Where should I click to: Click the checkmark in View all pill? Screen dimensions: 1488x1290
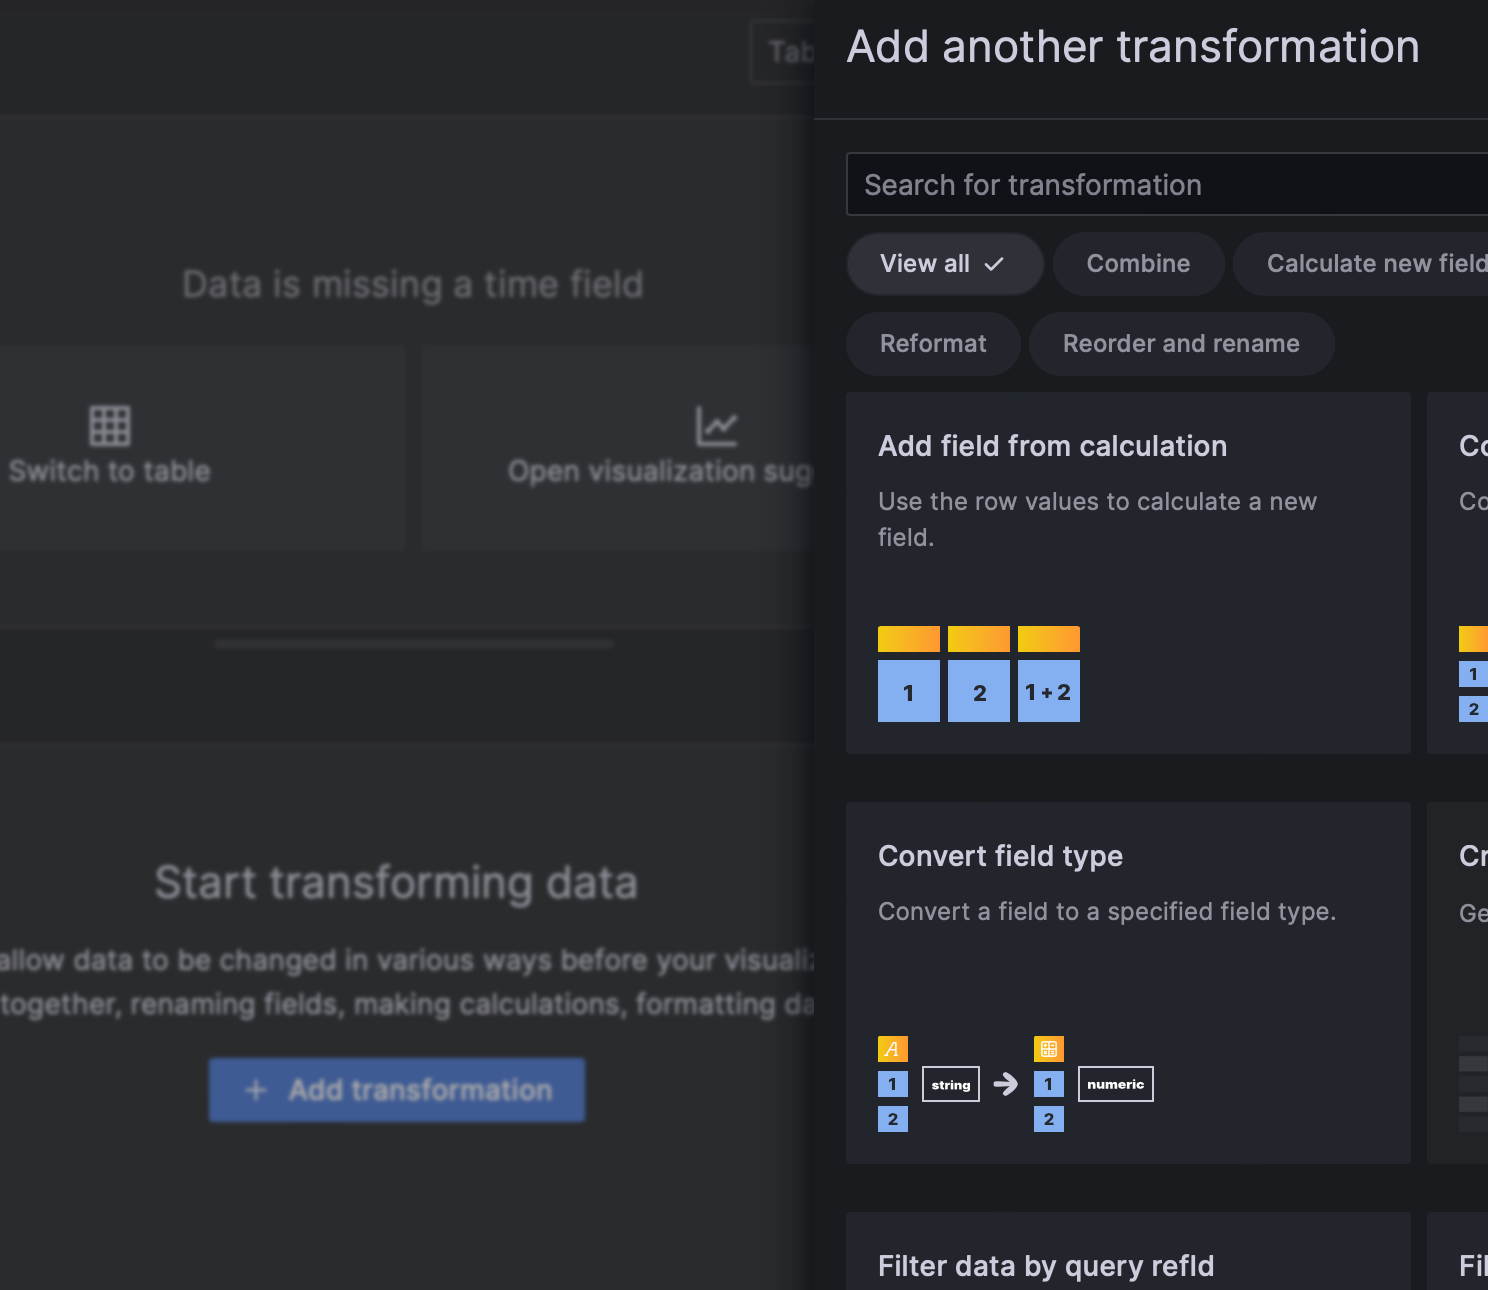click(994, 264)
